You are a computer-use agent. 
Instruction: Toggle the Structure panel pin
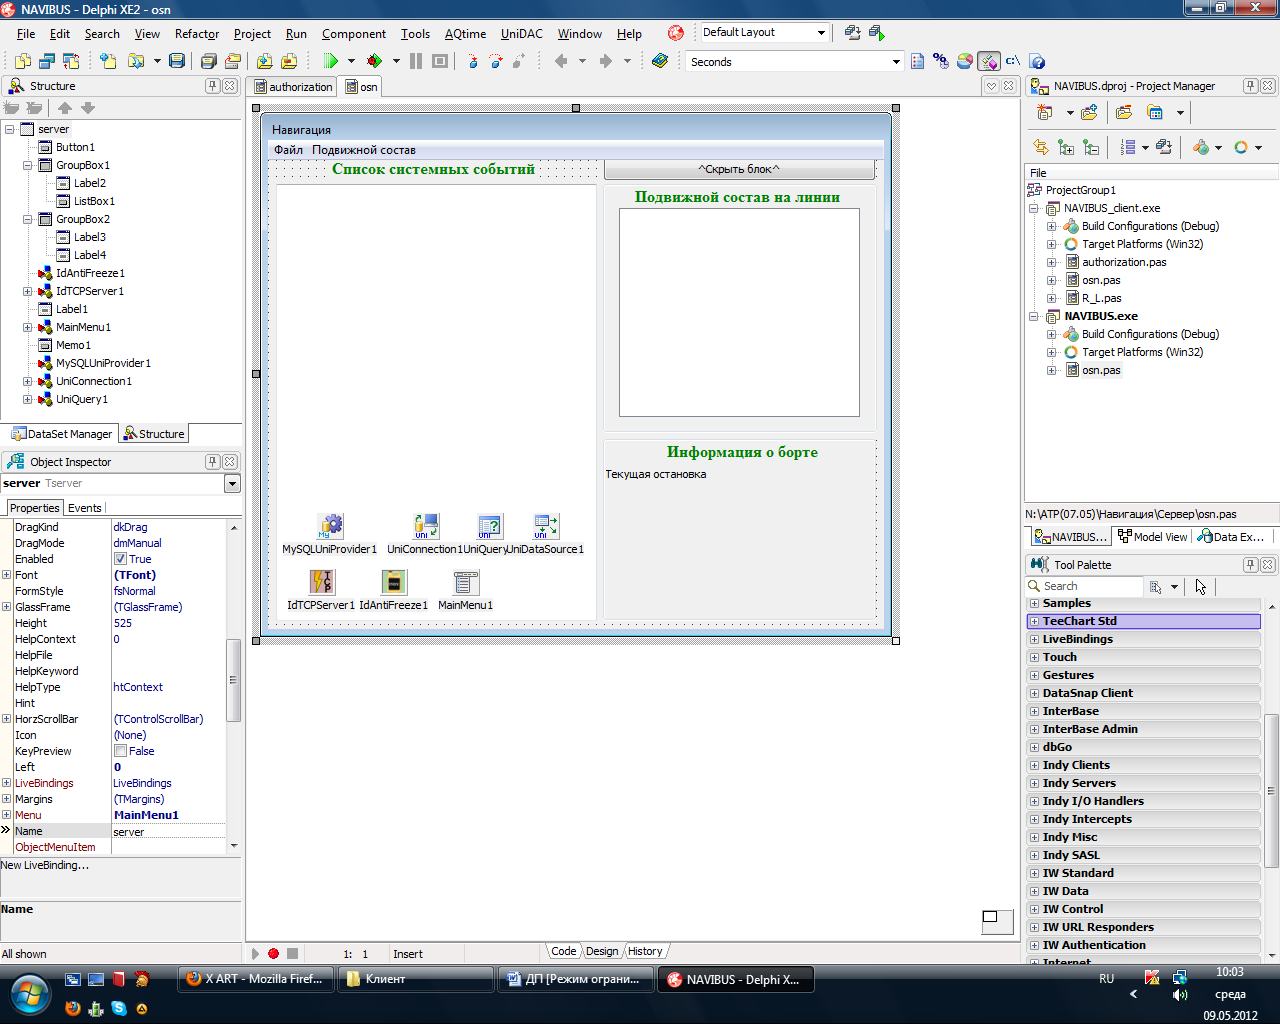[212, 86]
